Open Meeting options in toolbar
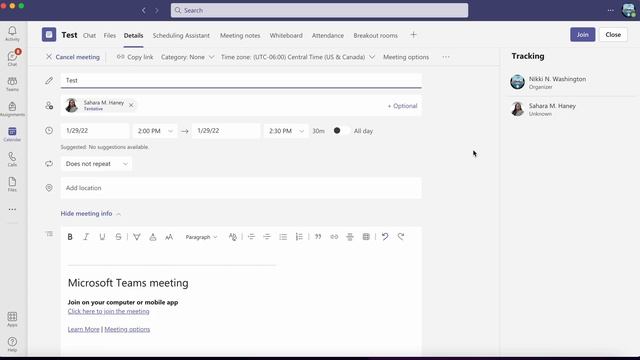The width and height of the screenshot is (640, 360). pos(406,57)
